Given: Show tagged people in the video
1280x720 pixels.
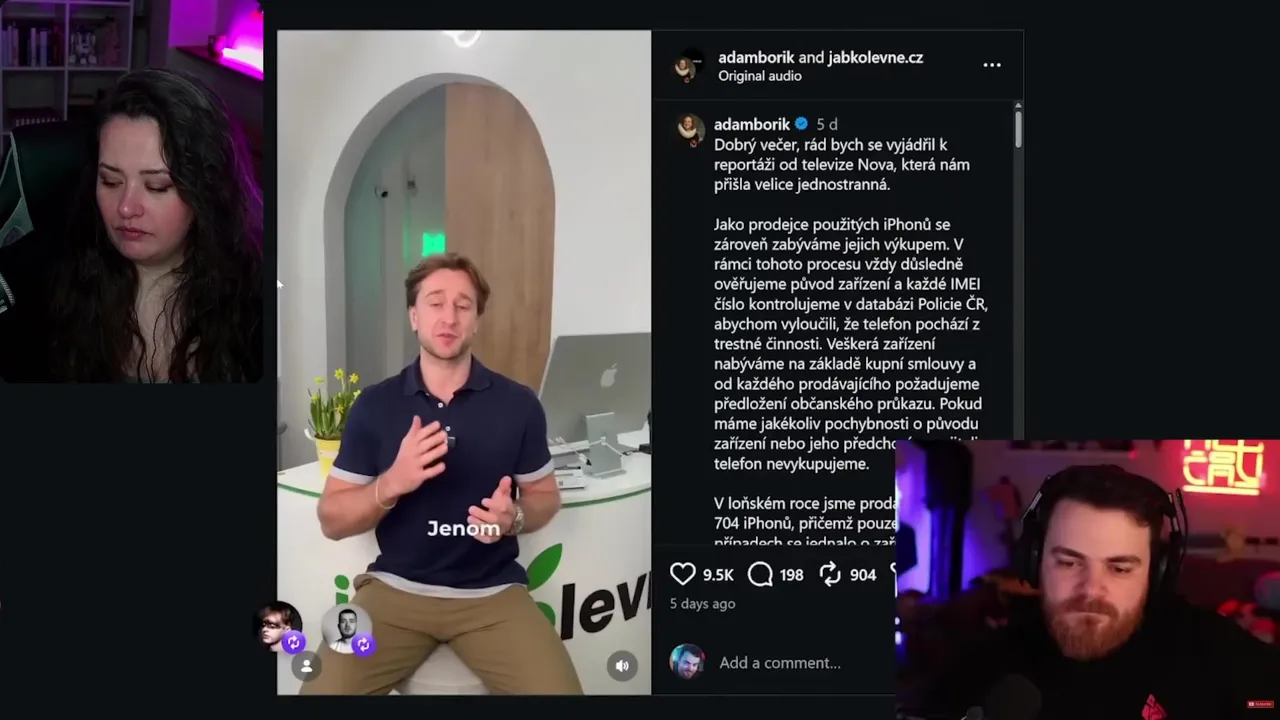Looking at the screenshot, I should click(x=307, y=666).
